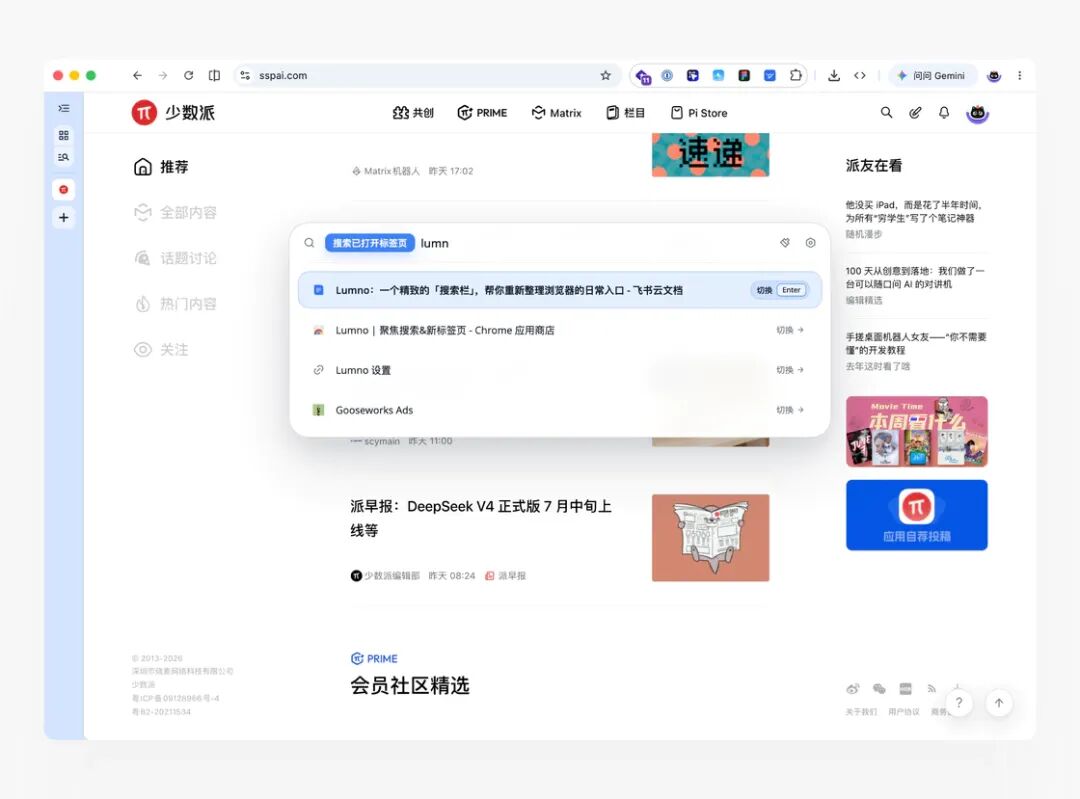Open the iPad 笔记神器 article link
The width and height of the screenshot is (1080, 799).
(x=913, y=211)
